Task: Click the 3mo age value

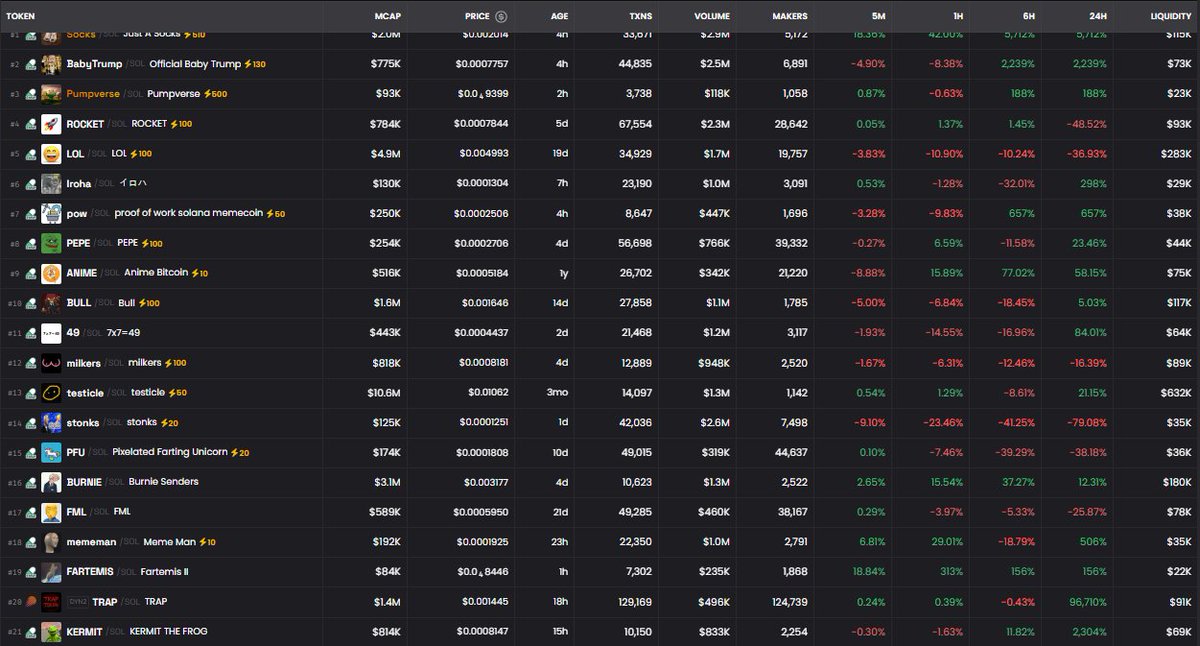Action: (x=558, y=393)
